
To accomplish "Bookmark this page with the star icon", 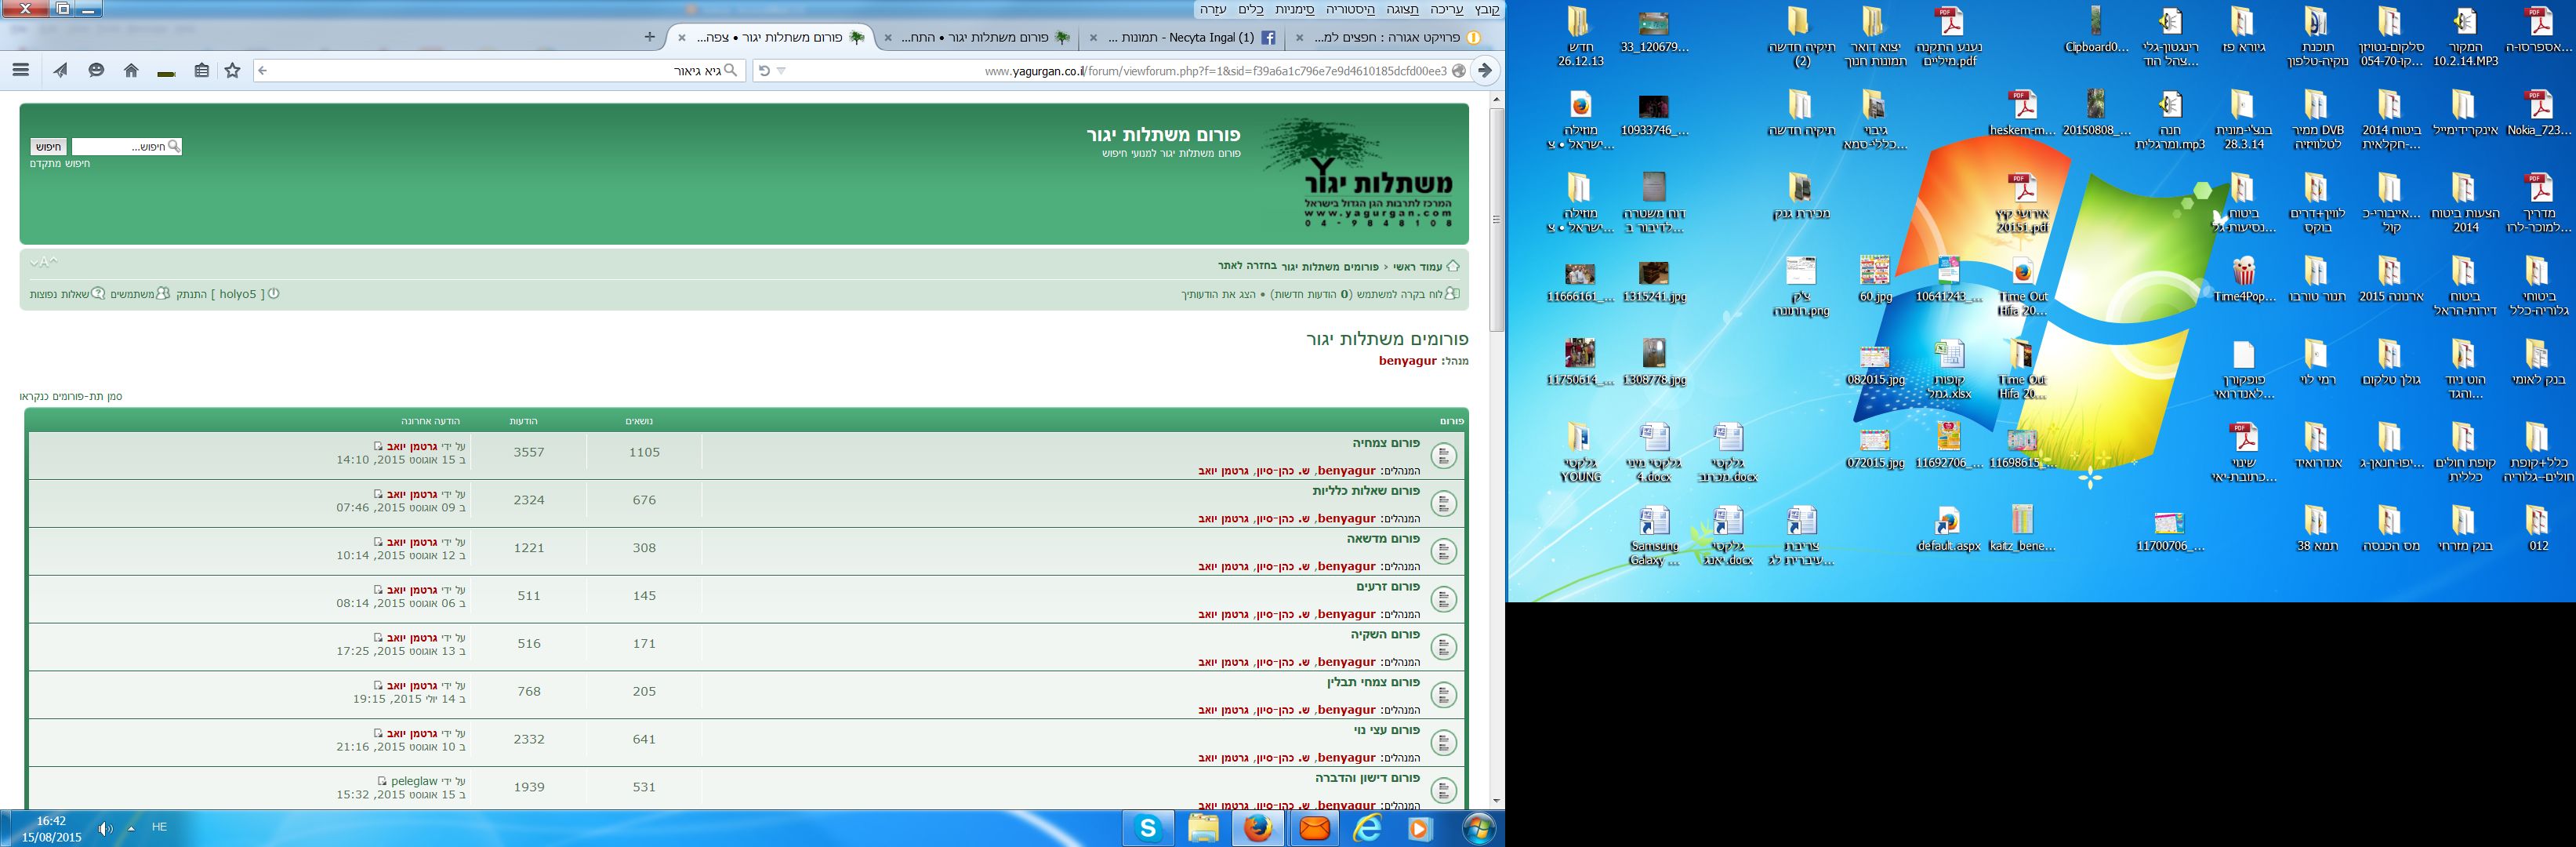I will [233, 70].
